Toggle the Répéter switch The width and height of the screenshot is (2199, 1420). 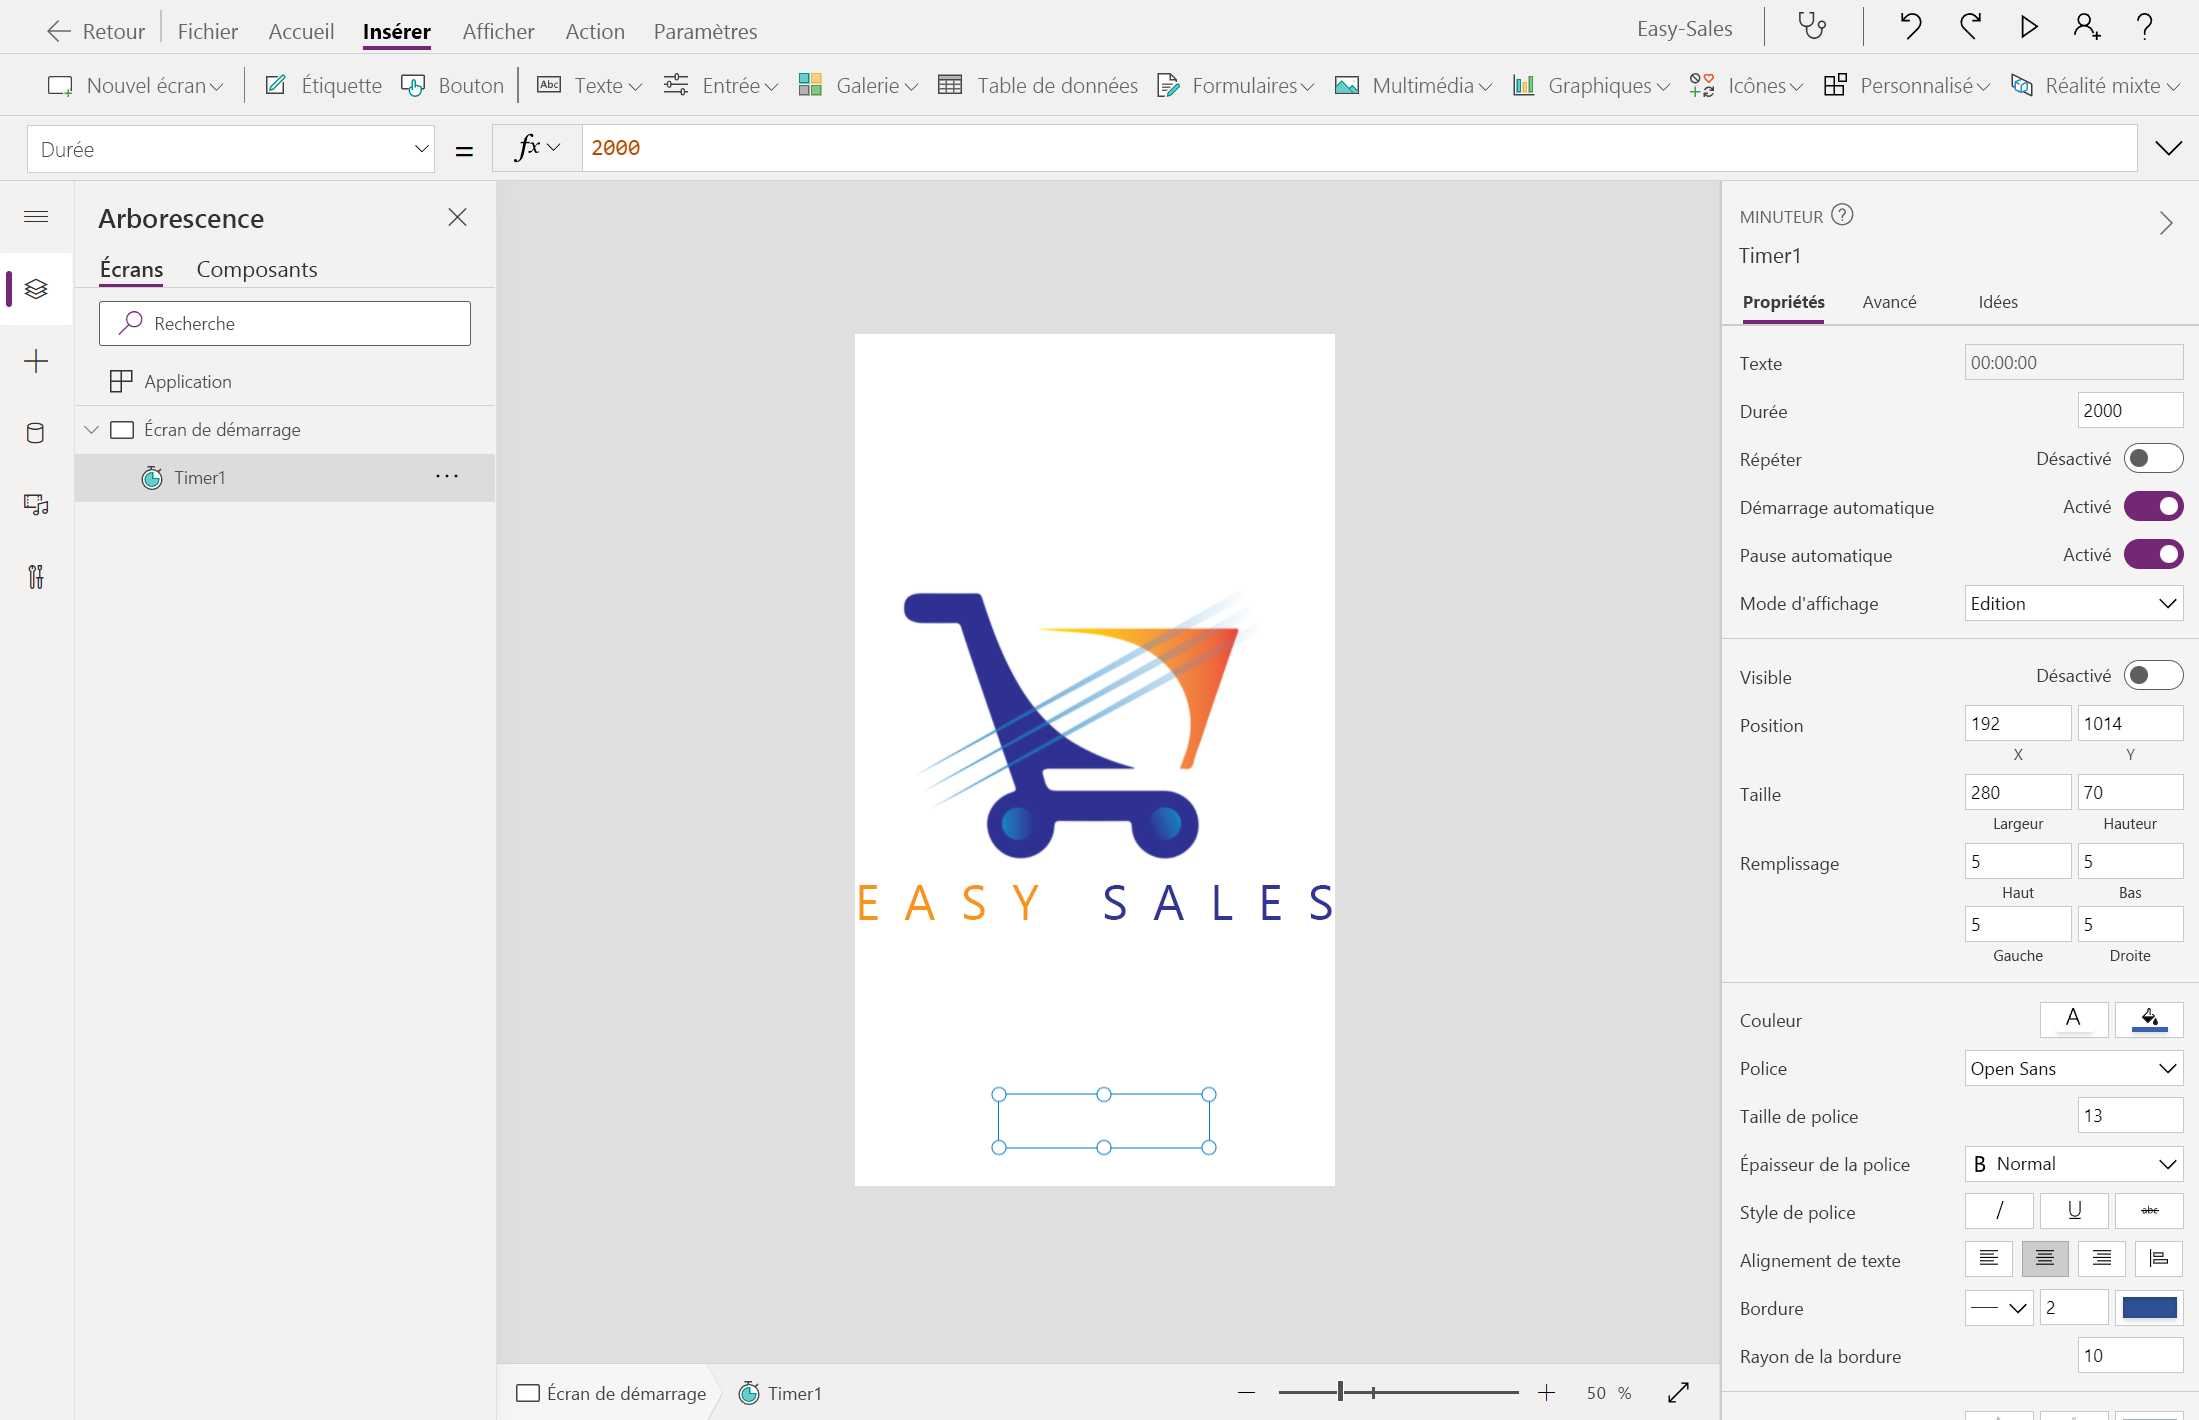coord(2153,458)
